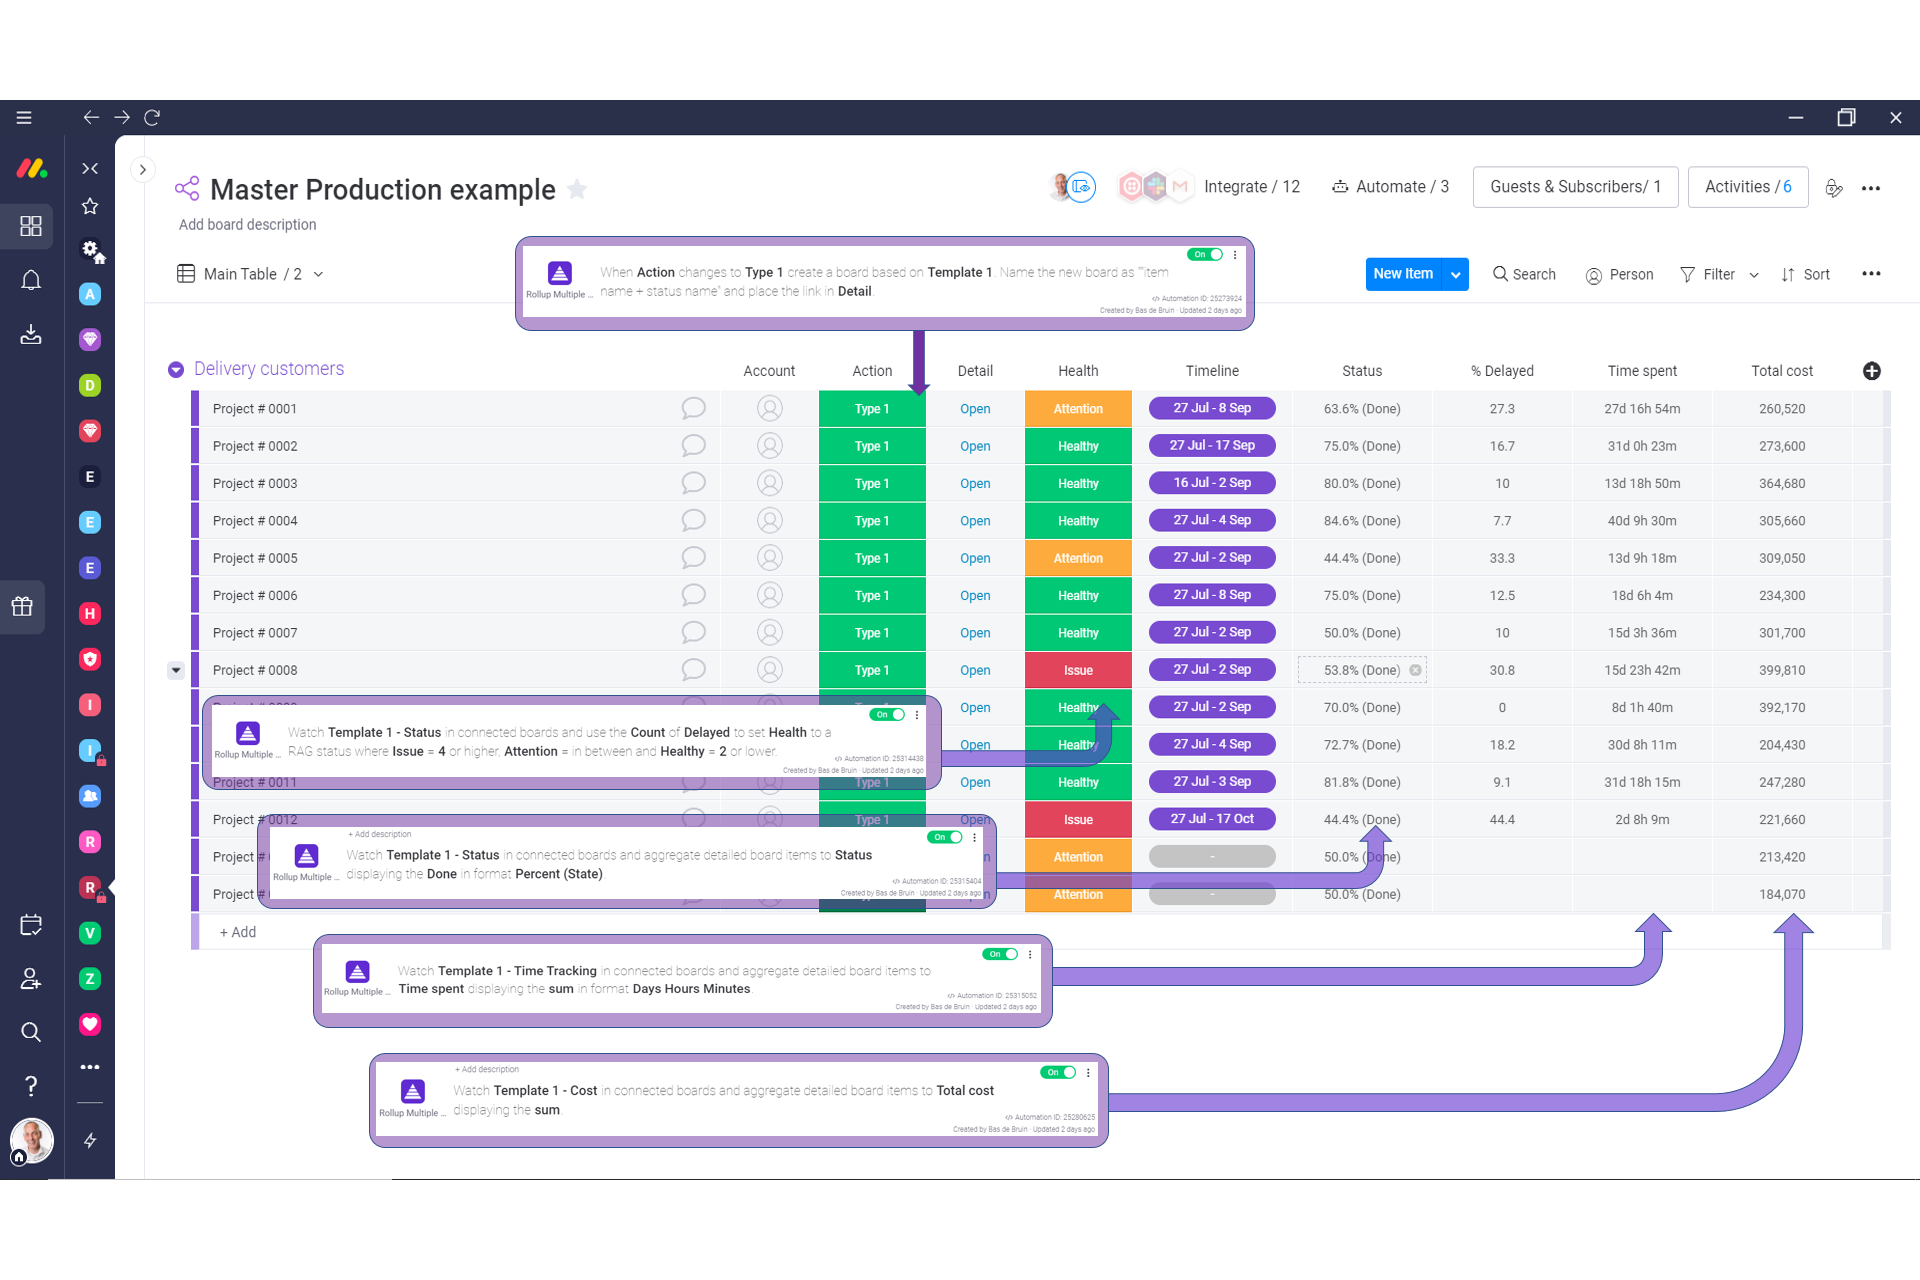The image size is (1920, 1280).
Task: Toggle the star to favorite Master Production example
Action: pyautogui.click(x=577, y=190)
